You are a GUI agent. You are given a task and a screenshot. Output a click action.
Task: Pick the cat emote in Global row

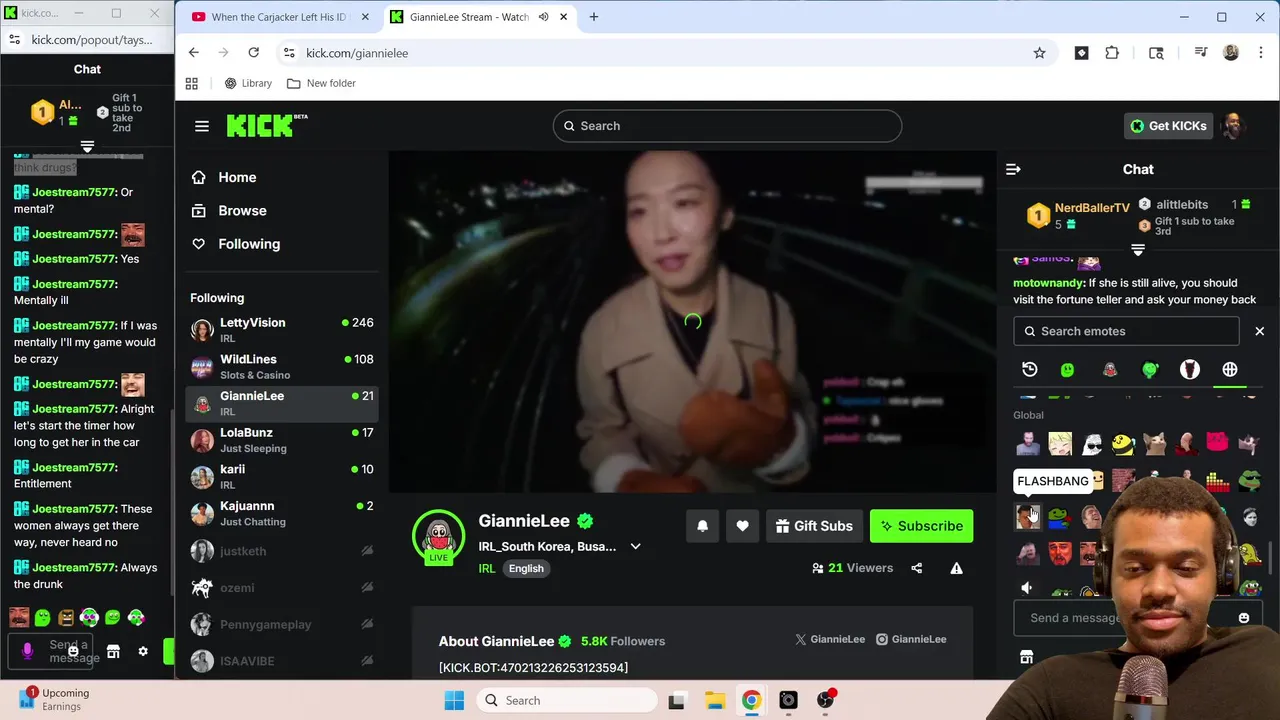click(1155, 443)
